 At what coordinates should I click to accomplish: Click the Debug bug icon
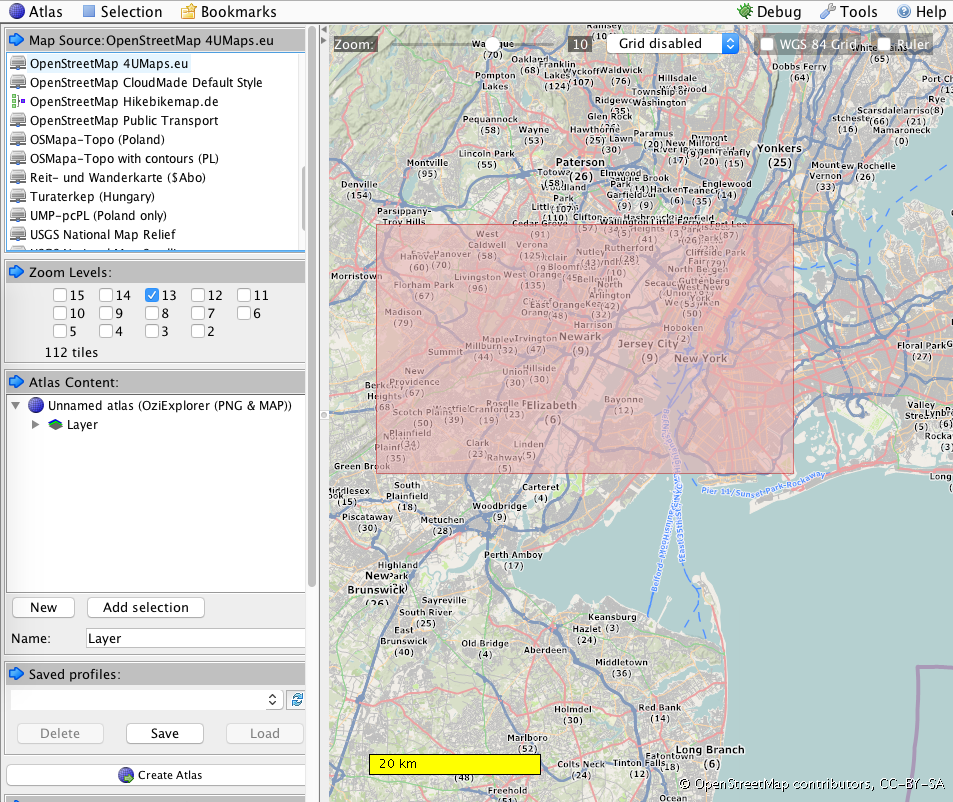click(x=745, y=11)
